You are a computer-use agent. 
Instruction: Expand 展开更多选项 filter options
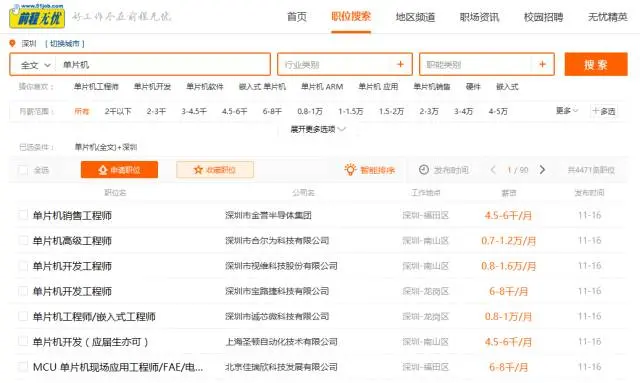[318, 129]
